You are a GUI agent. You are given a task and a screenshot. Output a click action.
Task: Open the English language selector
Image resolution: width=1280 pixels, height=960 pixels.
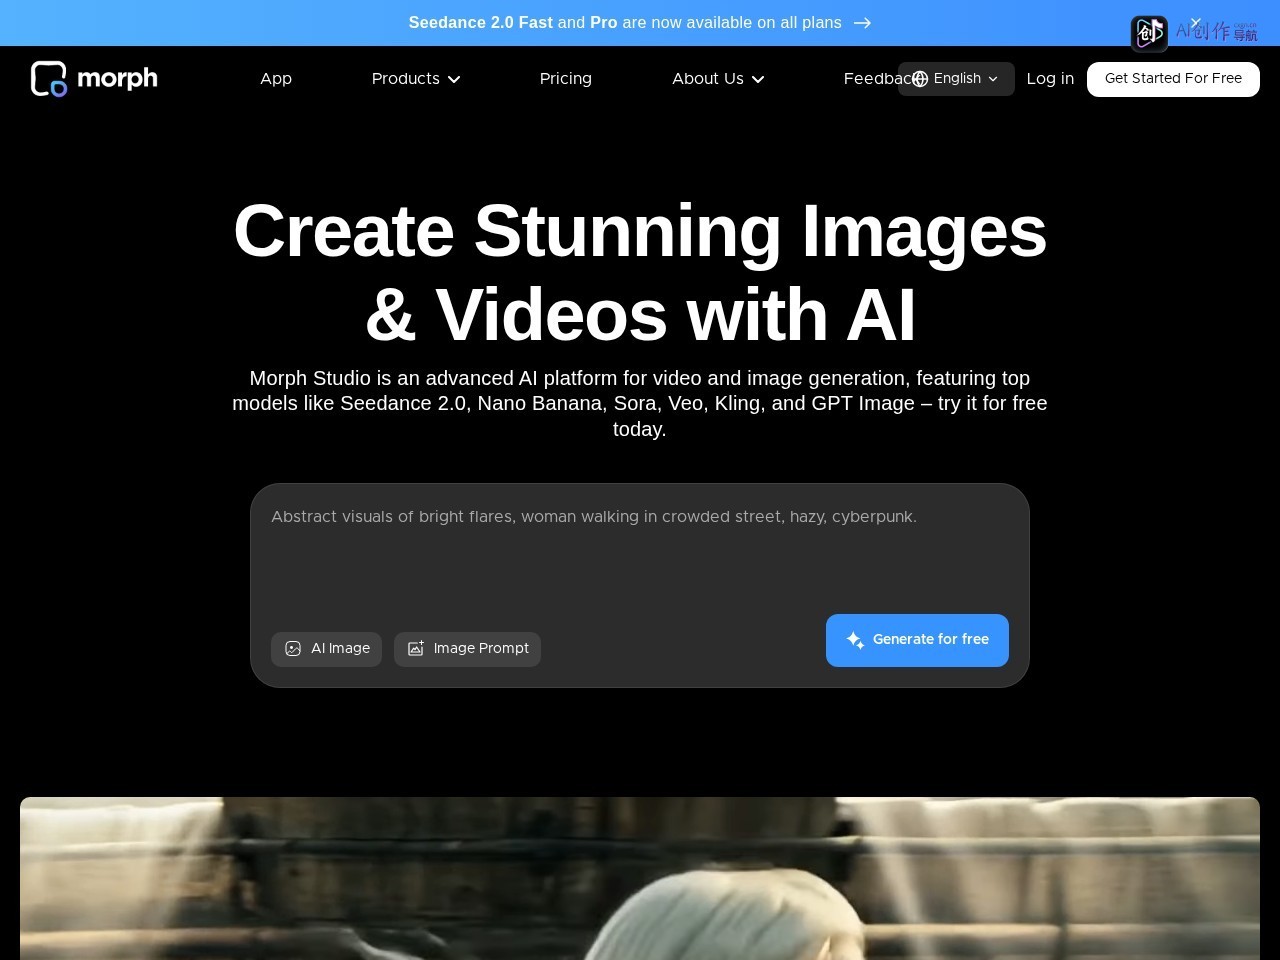956,79
